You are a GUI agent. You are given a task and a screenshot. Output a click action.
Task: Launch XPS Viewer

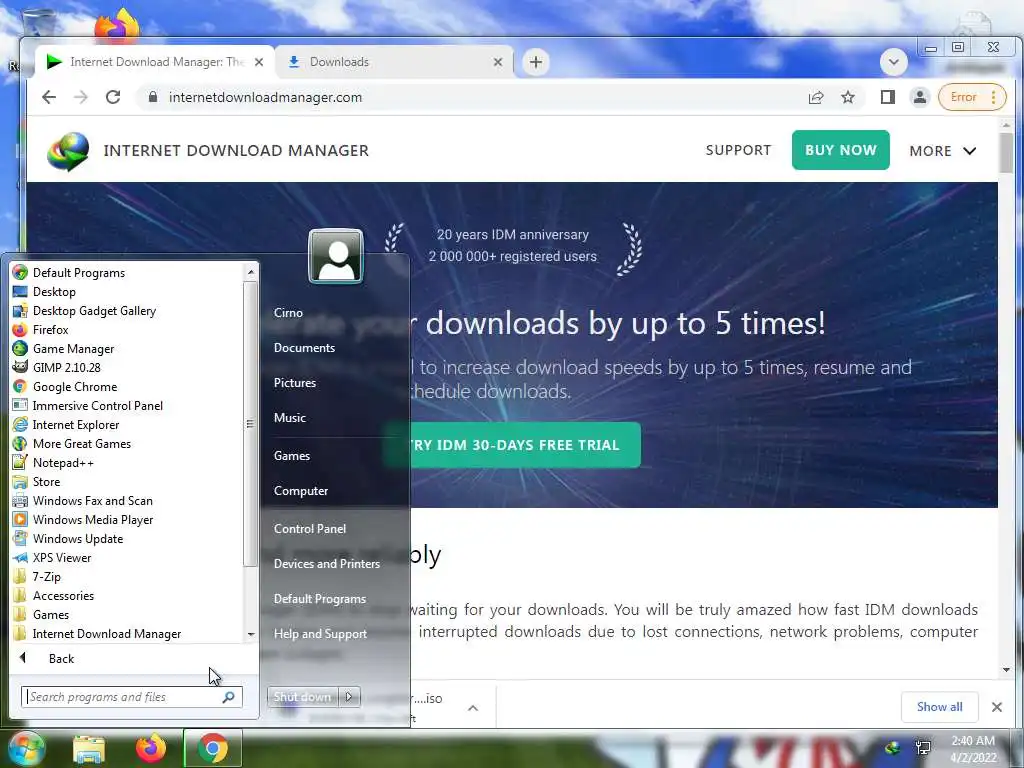(62, 558)
